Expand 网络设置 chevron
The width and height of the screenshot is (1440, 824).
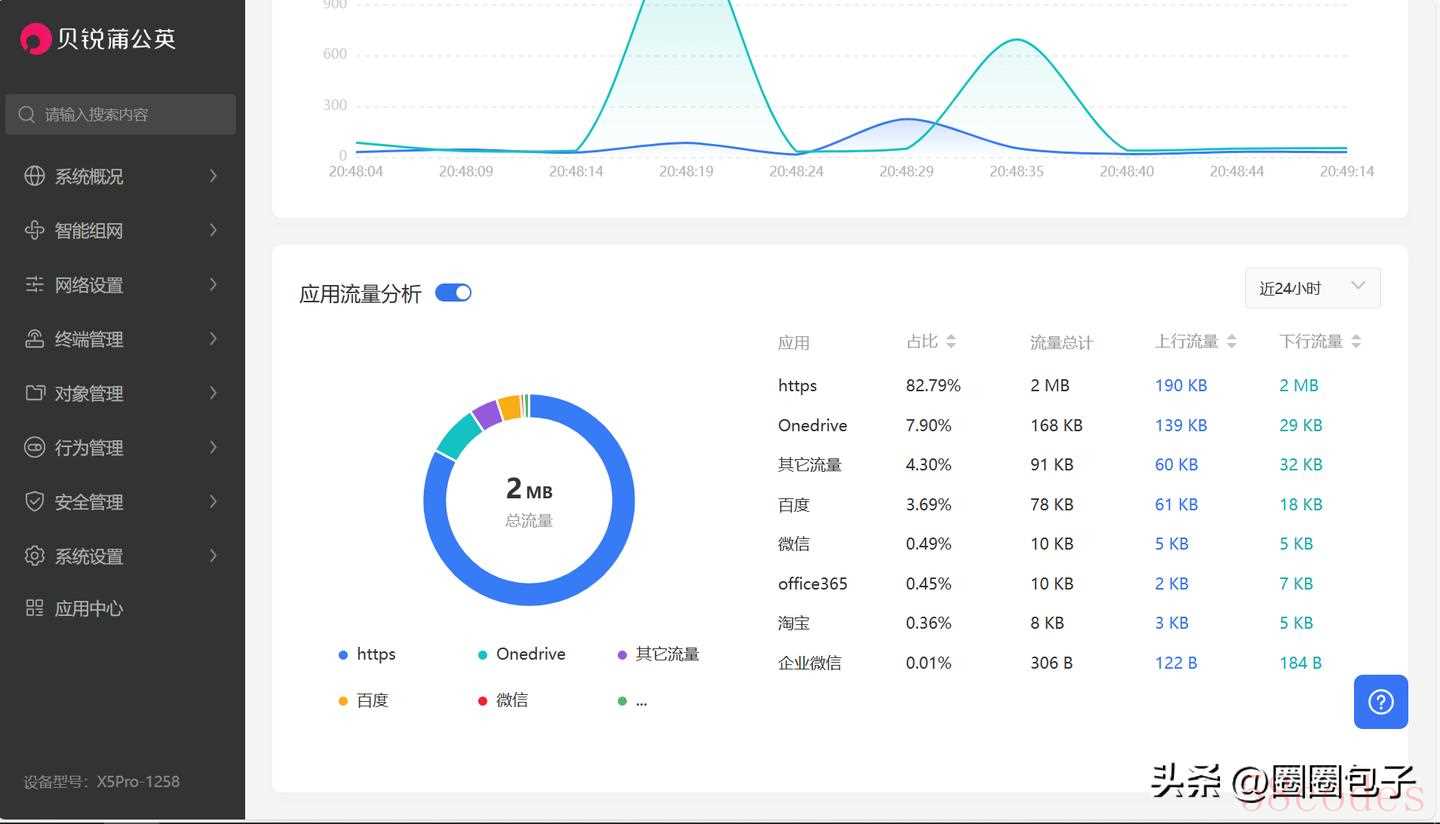[x=213, y=285]
